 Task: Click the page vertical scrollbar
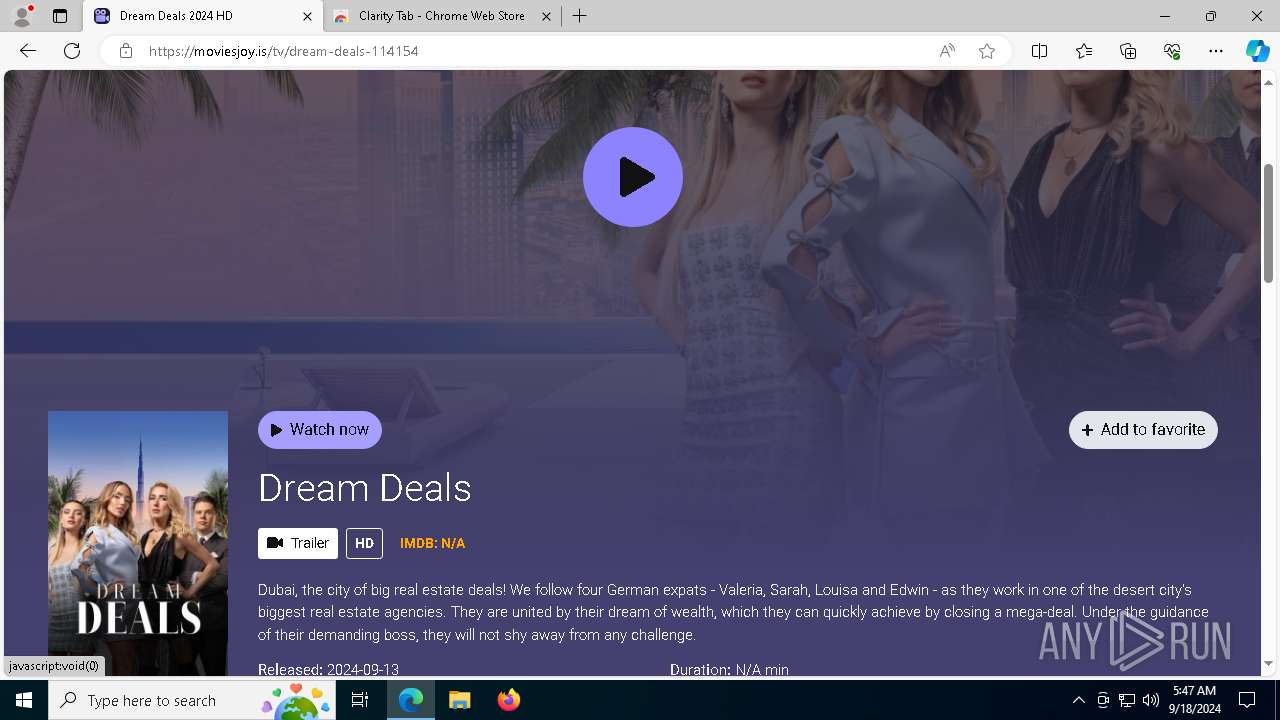1269,222
